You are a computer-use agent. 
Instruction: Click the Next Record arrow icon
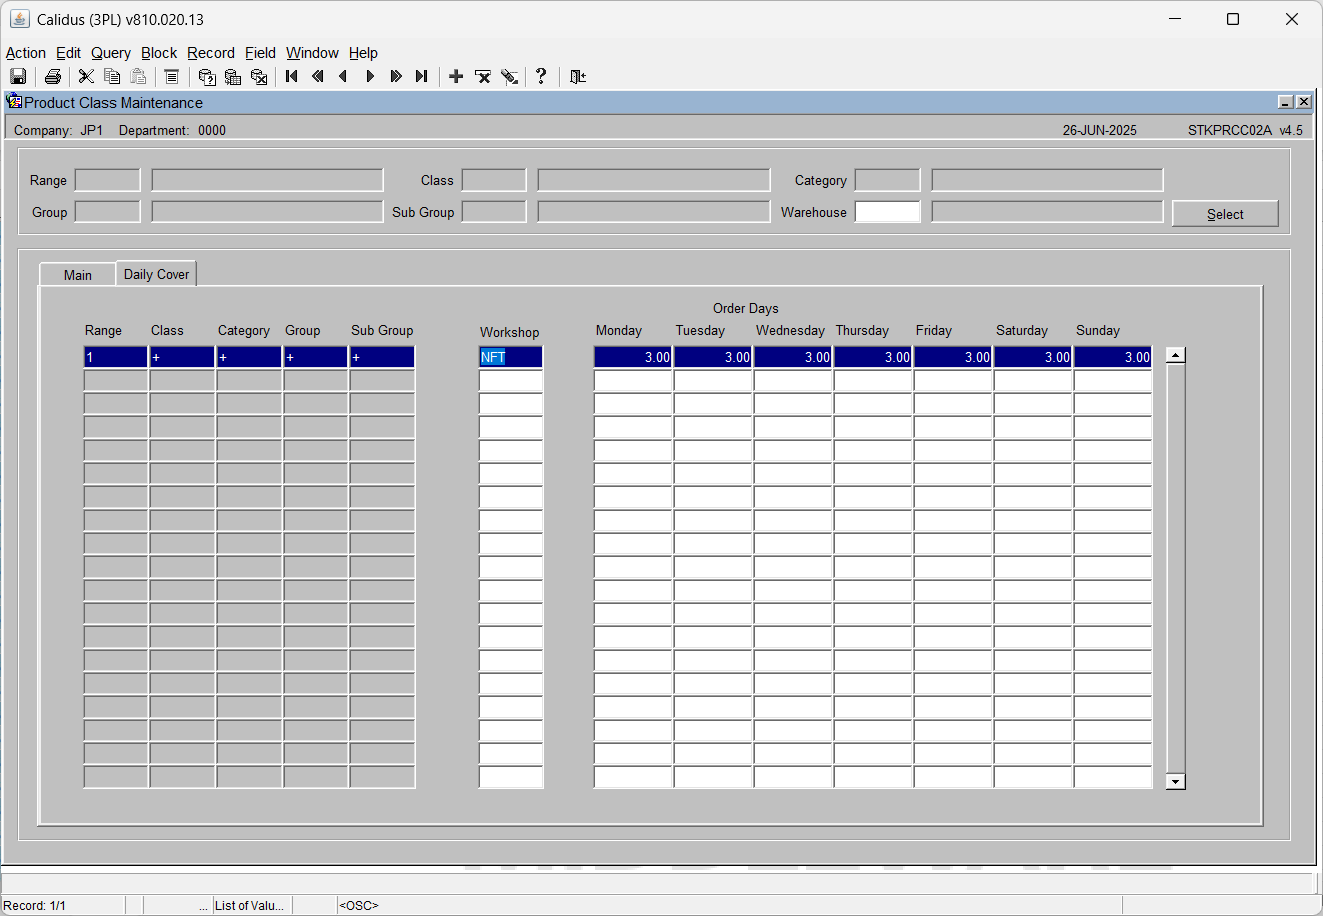pyautogui.click(x=370, y=76)
